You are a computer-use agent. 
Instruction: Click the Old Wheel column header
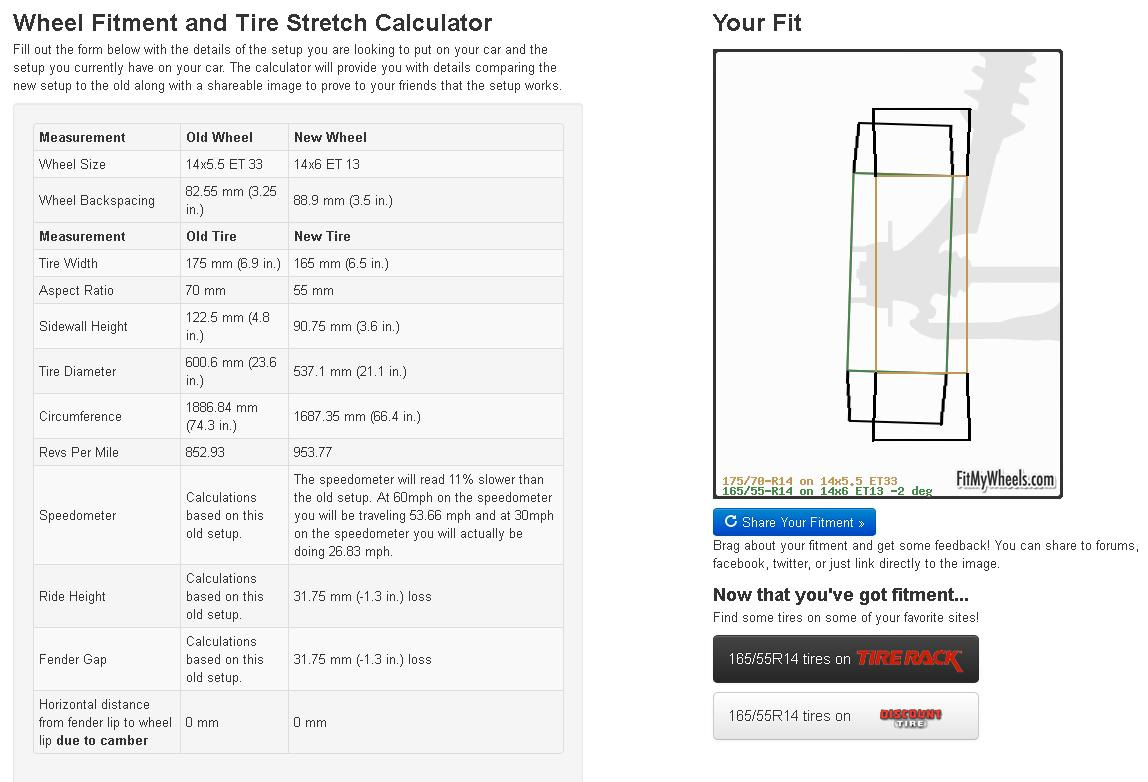tap(219, 137)
